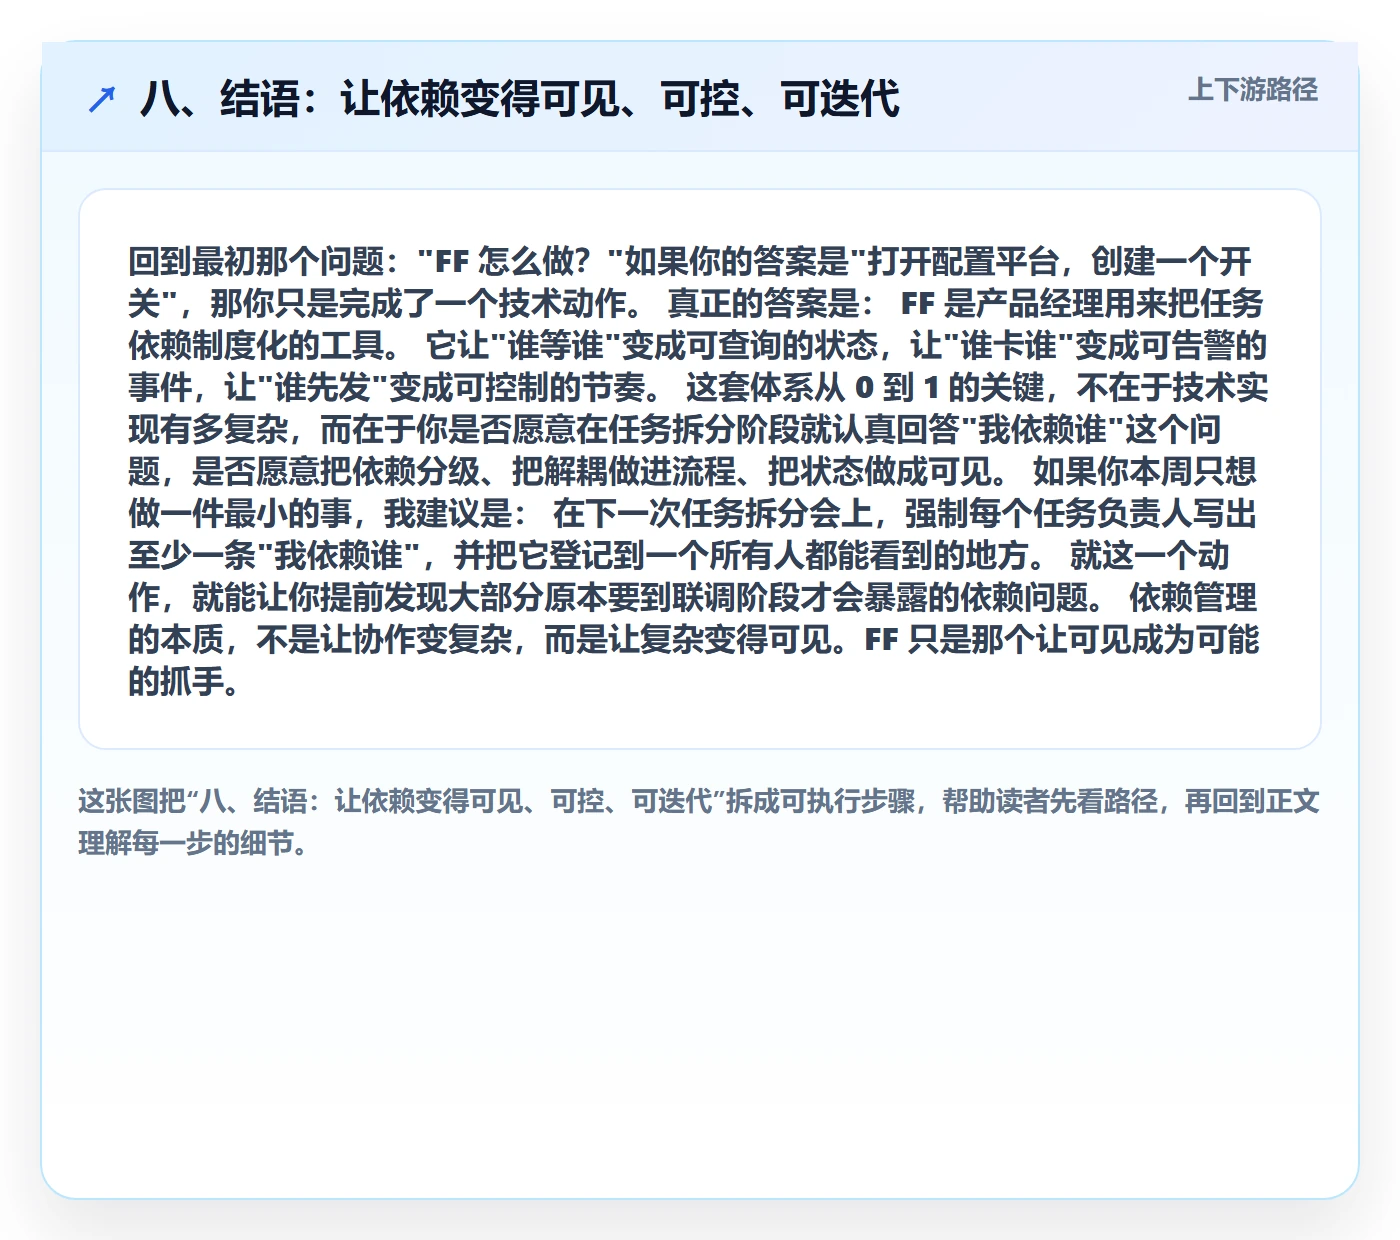1400x1240 pixels.
Task: Click the paragraph starting "回到最初那个问题"
Action: point(698,470)
